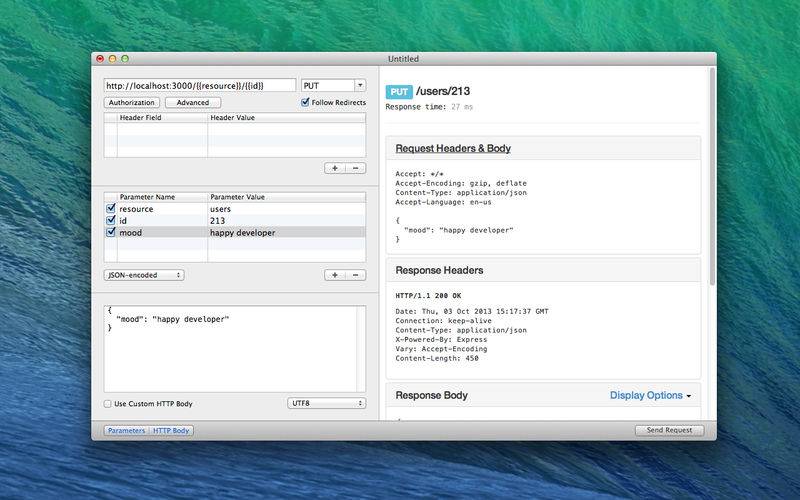The width and height of the screenshot is (800, 500).
Task: Click the Response Body section heading
Action: coord(432,395)
